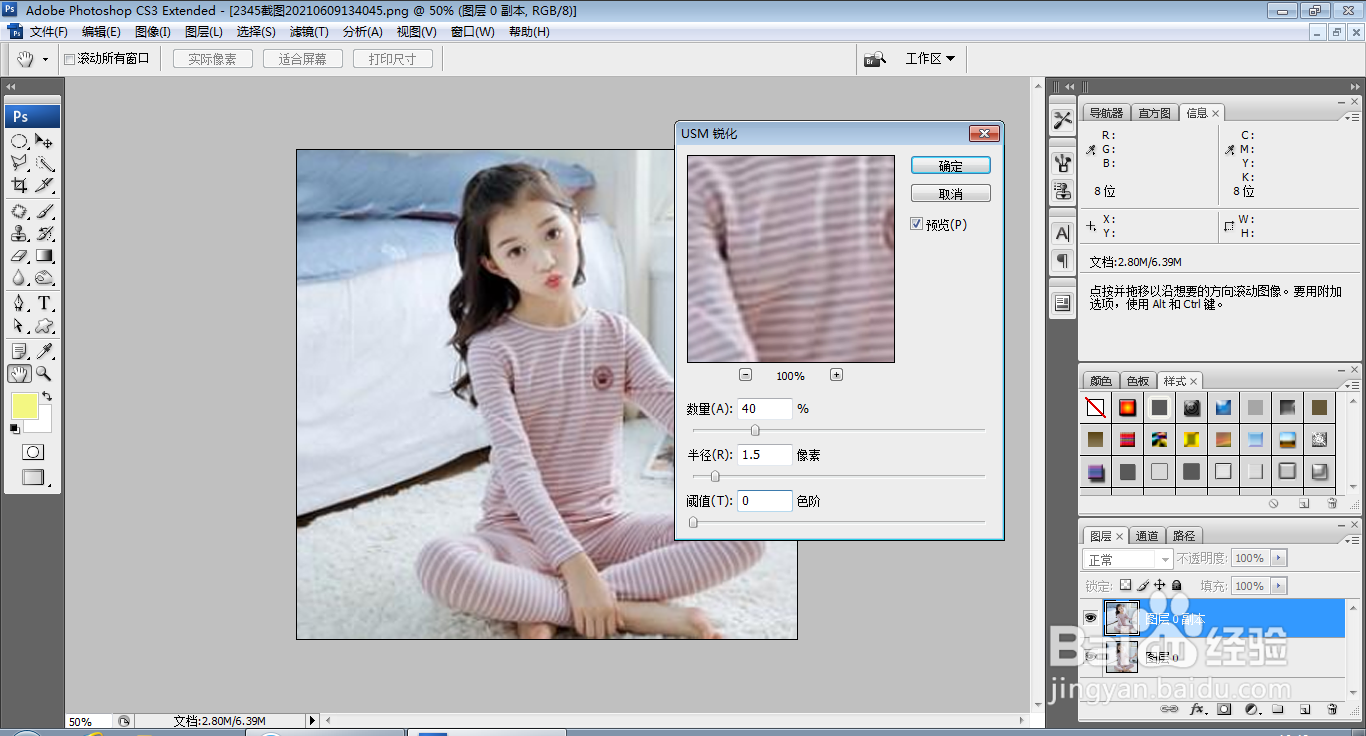Image resolution: width=1366 pixels, height=736 pixels.
Task: Select the Move tool
Action: click(x=45, y=141)
